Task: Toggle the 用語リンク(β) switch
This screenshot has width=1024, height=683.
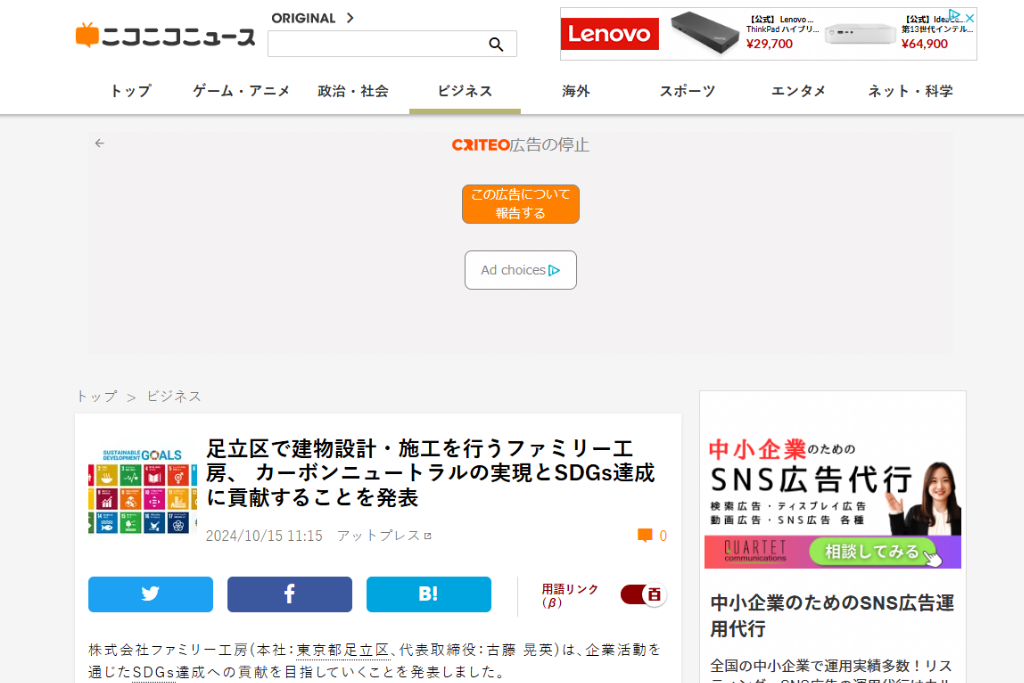Action: click(643, 595)
